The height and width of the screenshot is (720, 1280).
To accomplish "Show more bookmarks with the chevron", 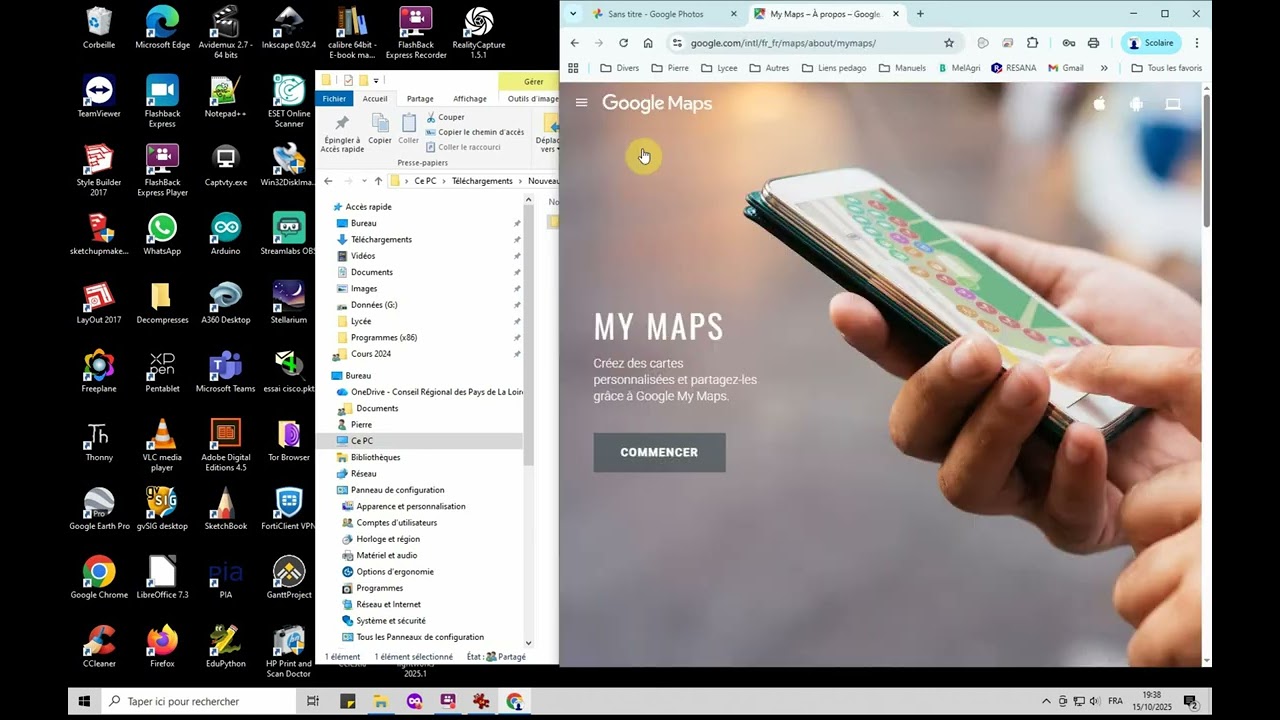I will pos(1104,68).
